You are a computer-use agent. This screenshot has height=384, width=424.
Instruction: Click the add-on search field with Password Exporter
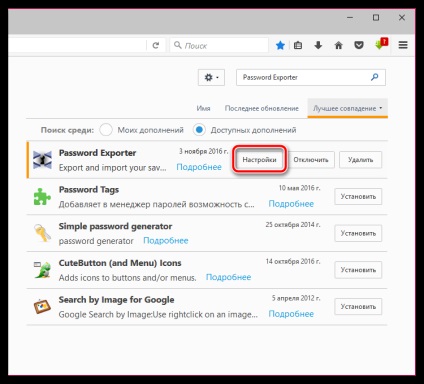click(x=311, y=77)
